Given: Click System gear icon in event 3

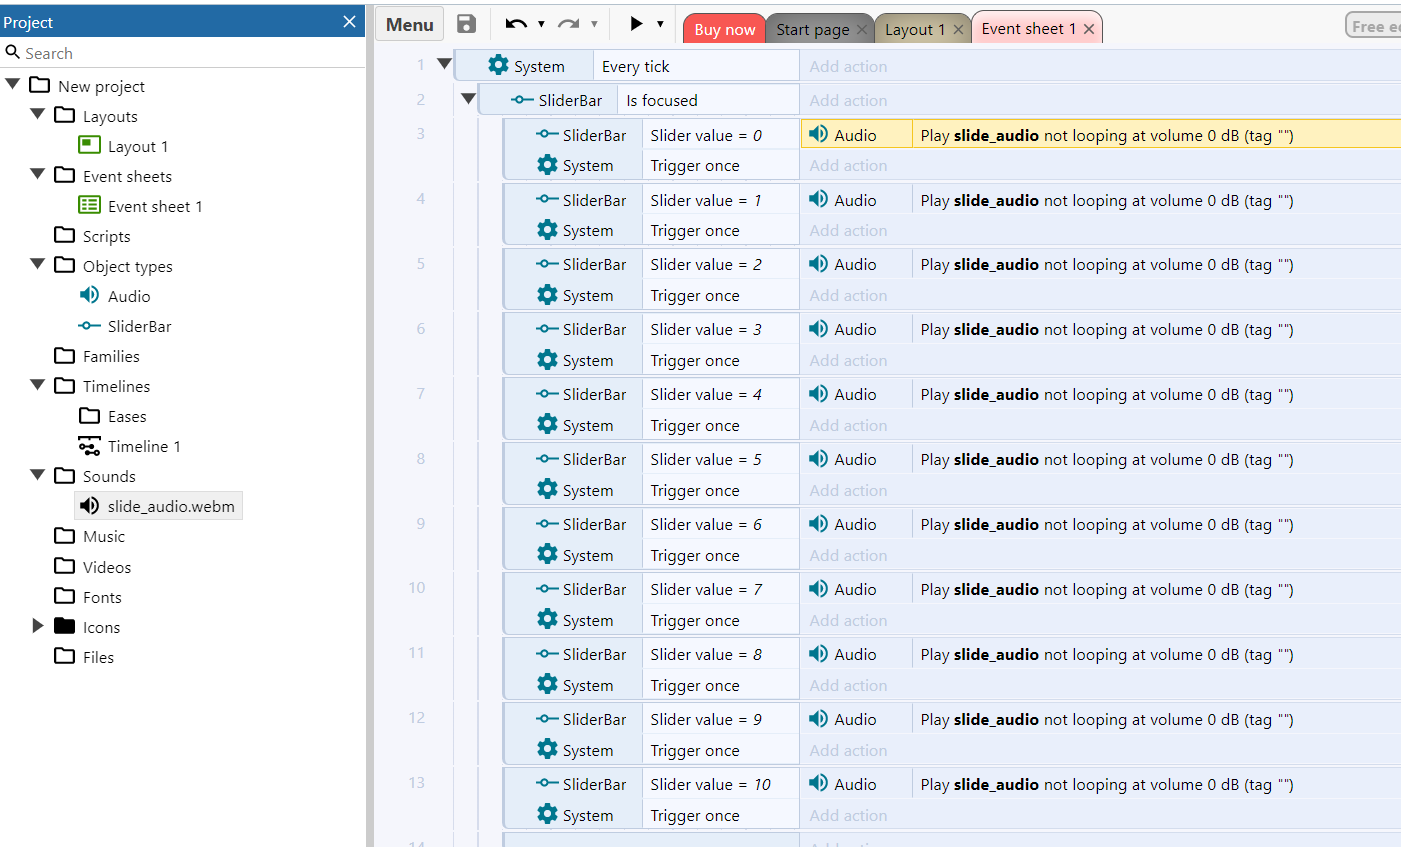Looking at the screenshot, I should (x=547, y=165).
